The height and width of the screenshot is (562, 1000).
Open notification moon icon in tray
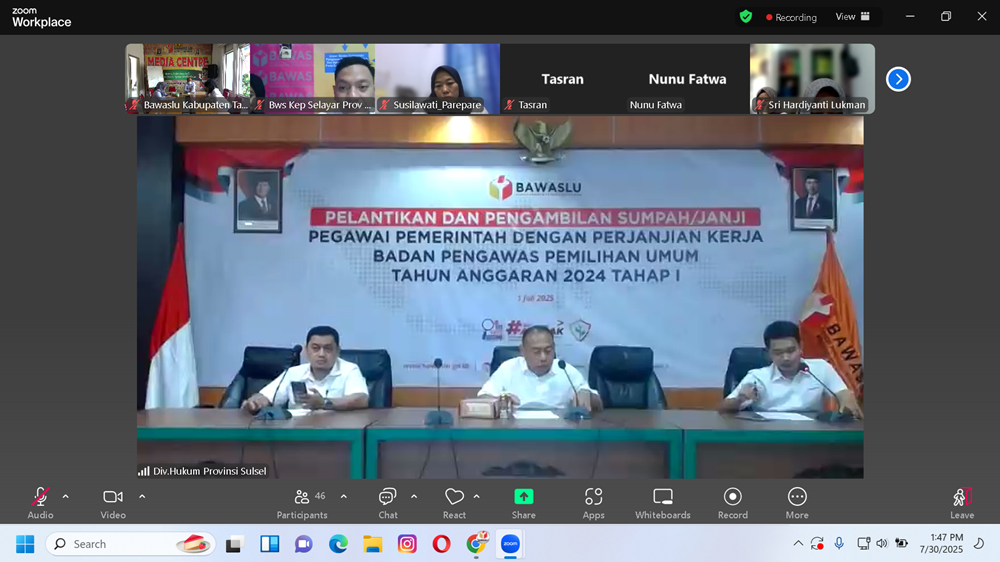point(979,544)
